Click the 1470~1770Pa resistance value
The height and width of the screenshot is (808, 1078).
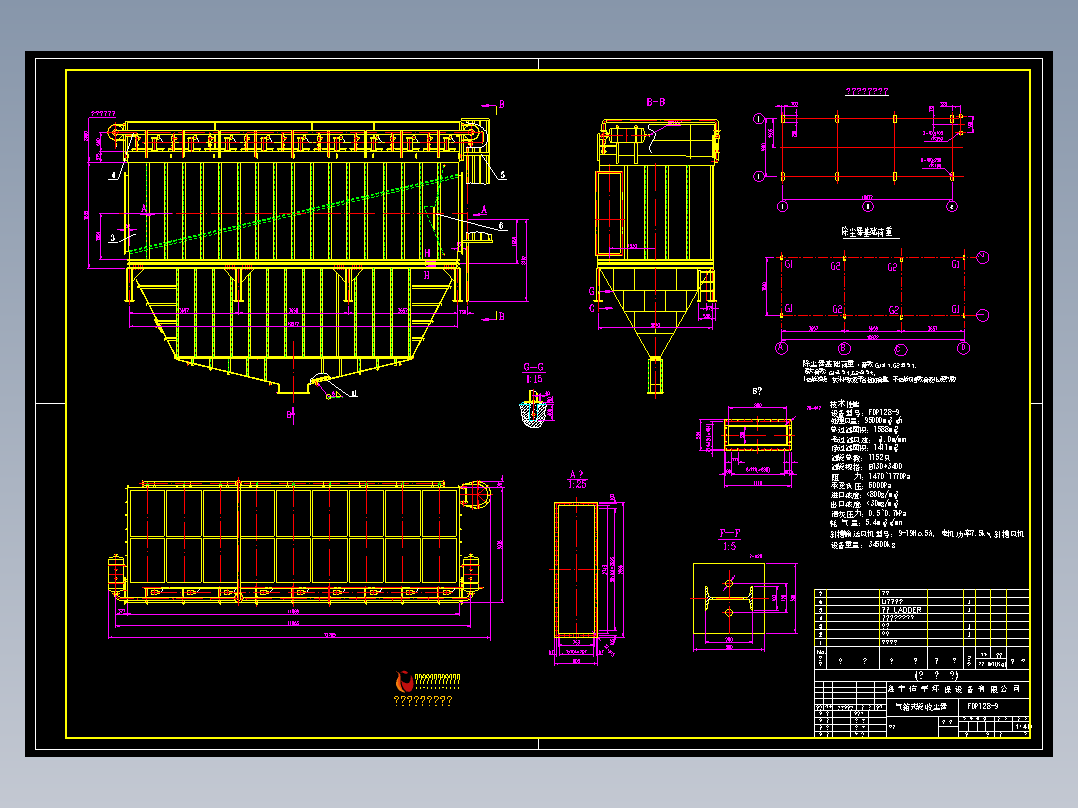(889, 476)
